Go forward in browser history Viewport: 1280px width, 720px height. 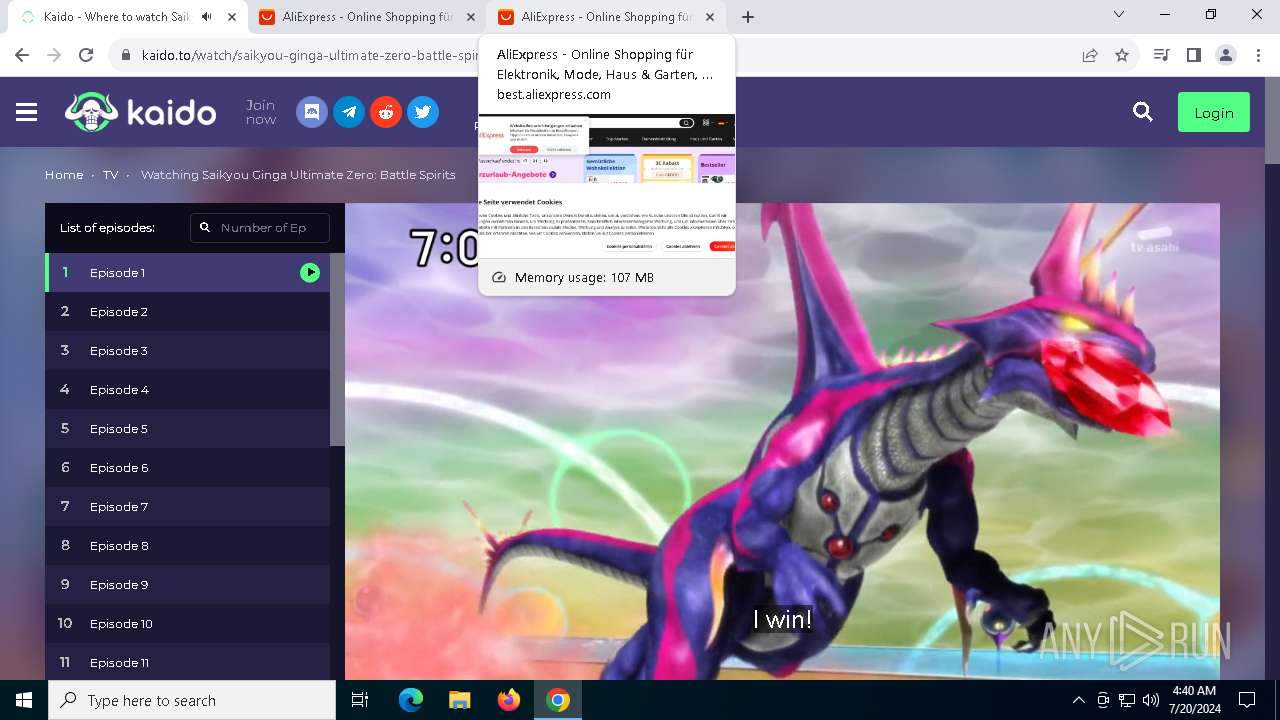(x=54, y=55)
